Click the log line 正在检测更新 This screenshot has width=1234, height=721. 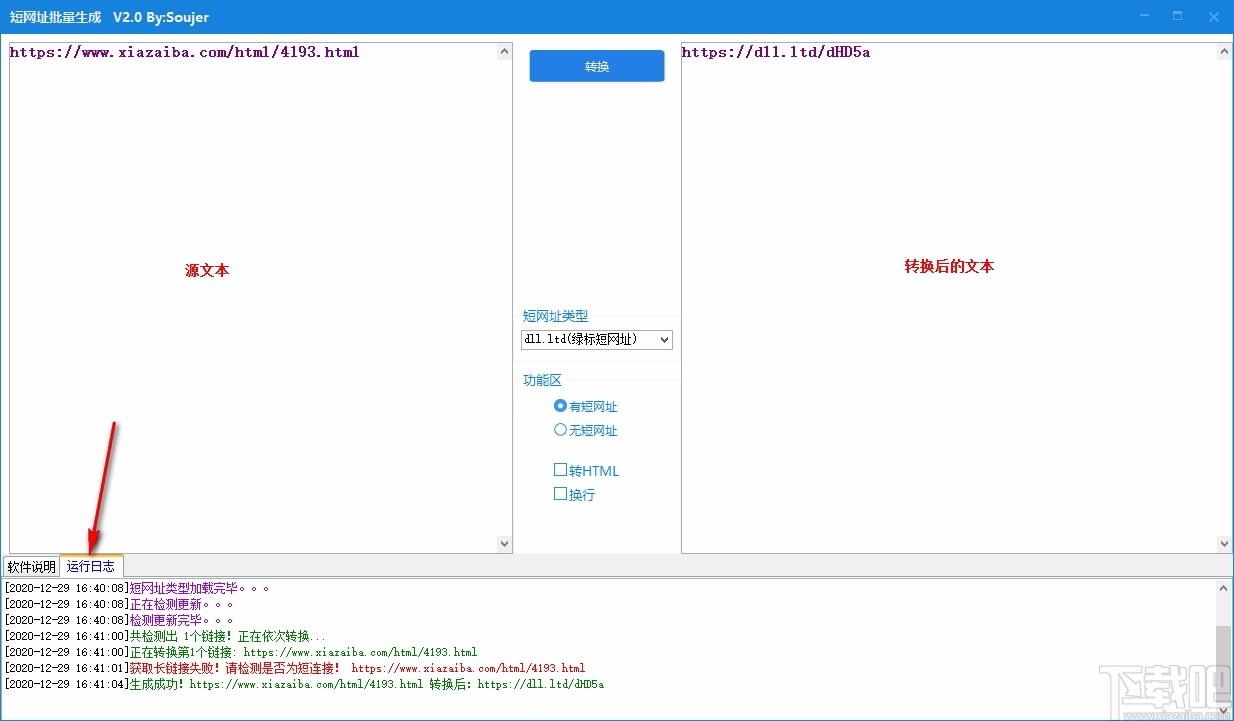point(119,604)
